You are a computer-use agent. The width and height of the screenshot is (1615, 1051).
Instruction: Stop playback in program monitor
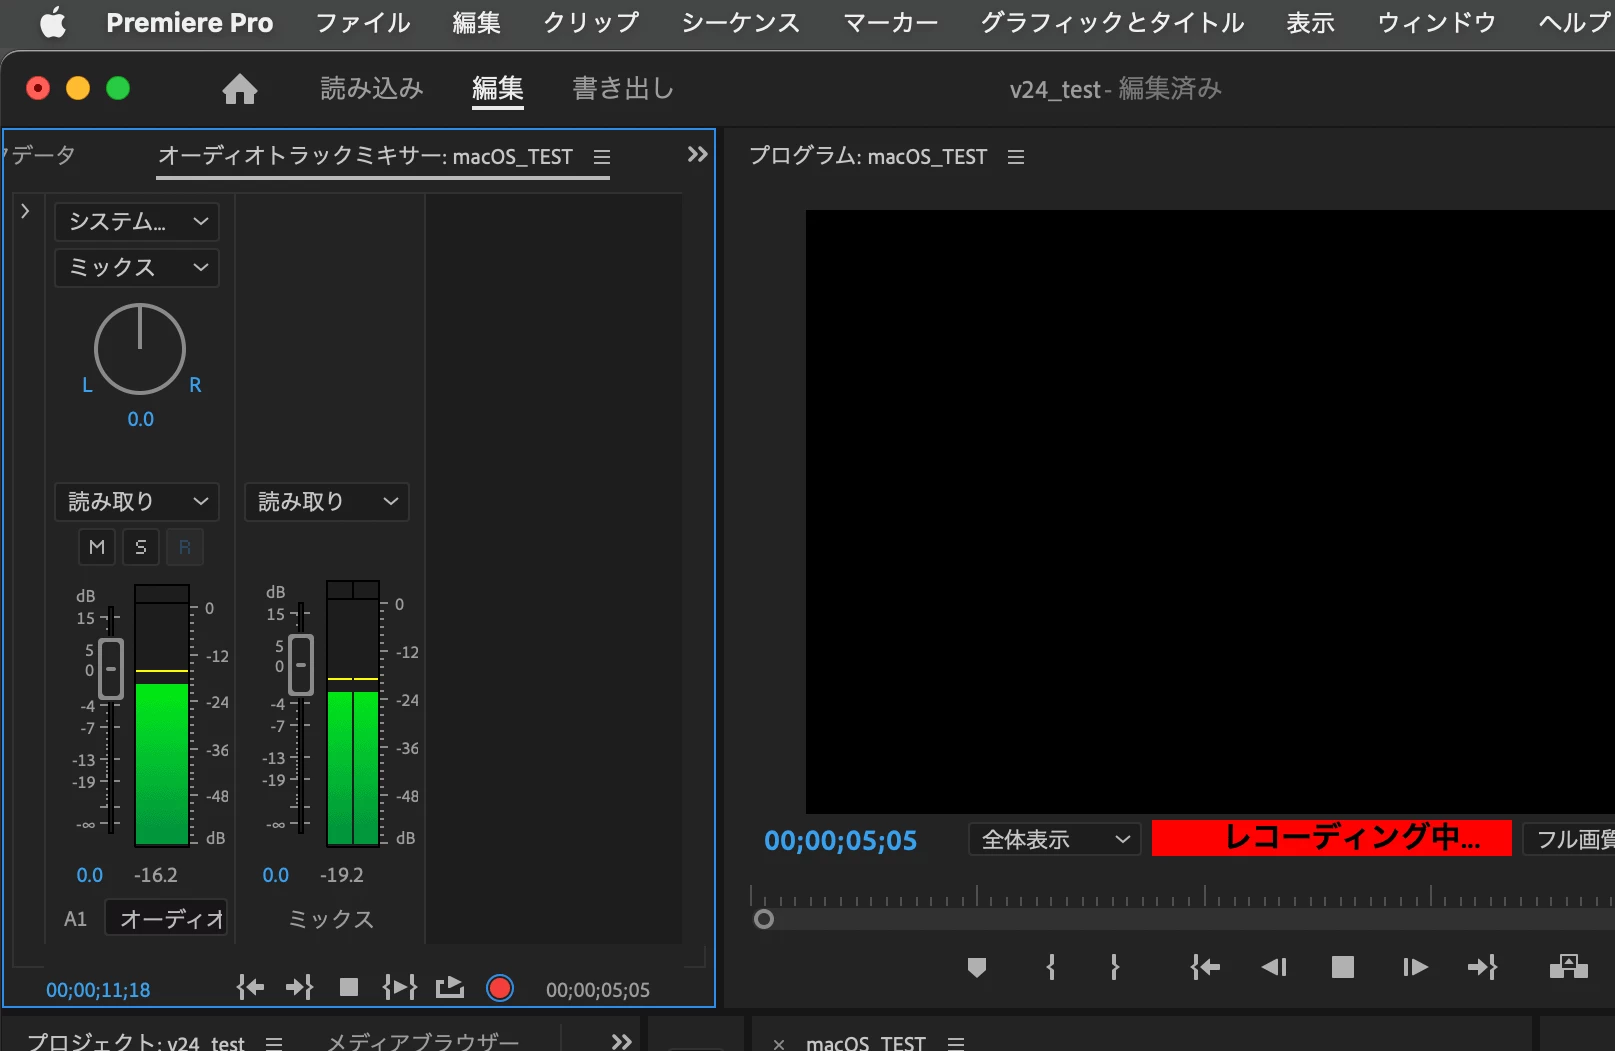[1343, 967]
